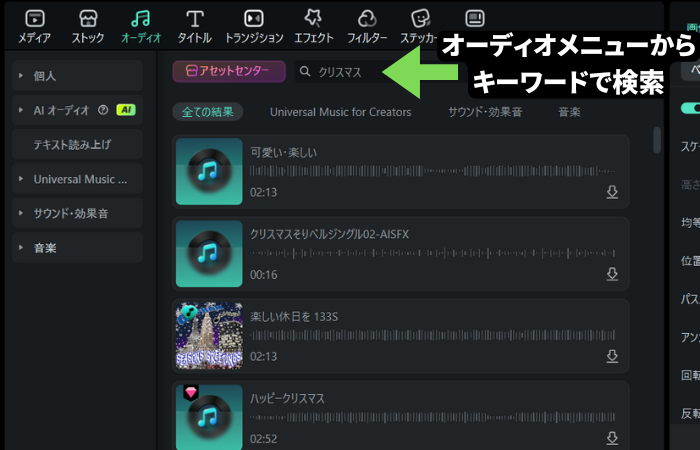
Task: Download クリスマスそりベルジングル02-AISFX track
Action: pos(612,274)
